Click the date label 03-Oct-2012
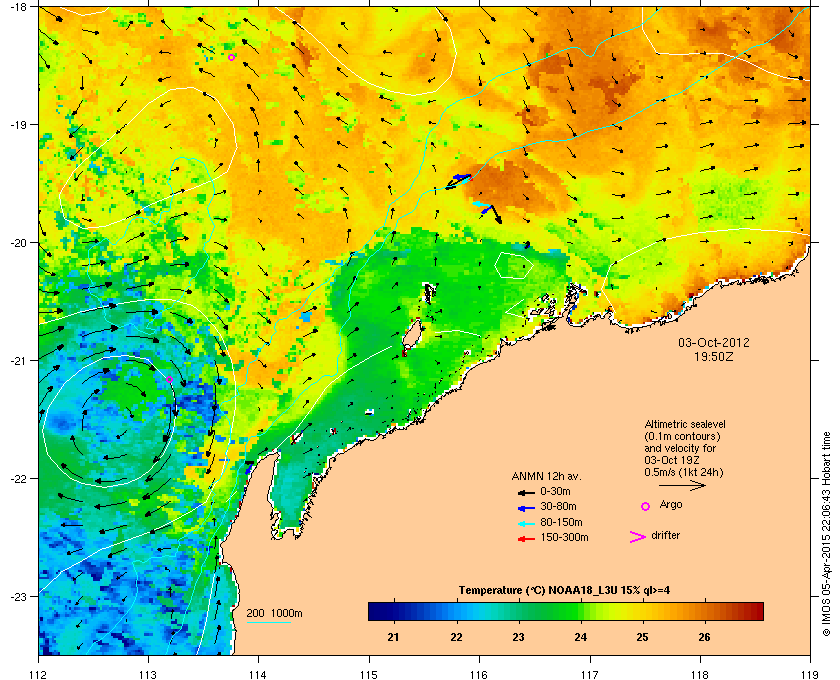840x680 pixels. [x=714, y=342]
